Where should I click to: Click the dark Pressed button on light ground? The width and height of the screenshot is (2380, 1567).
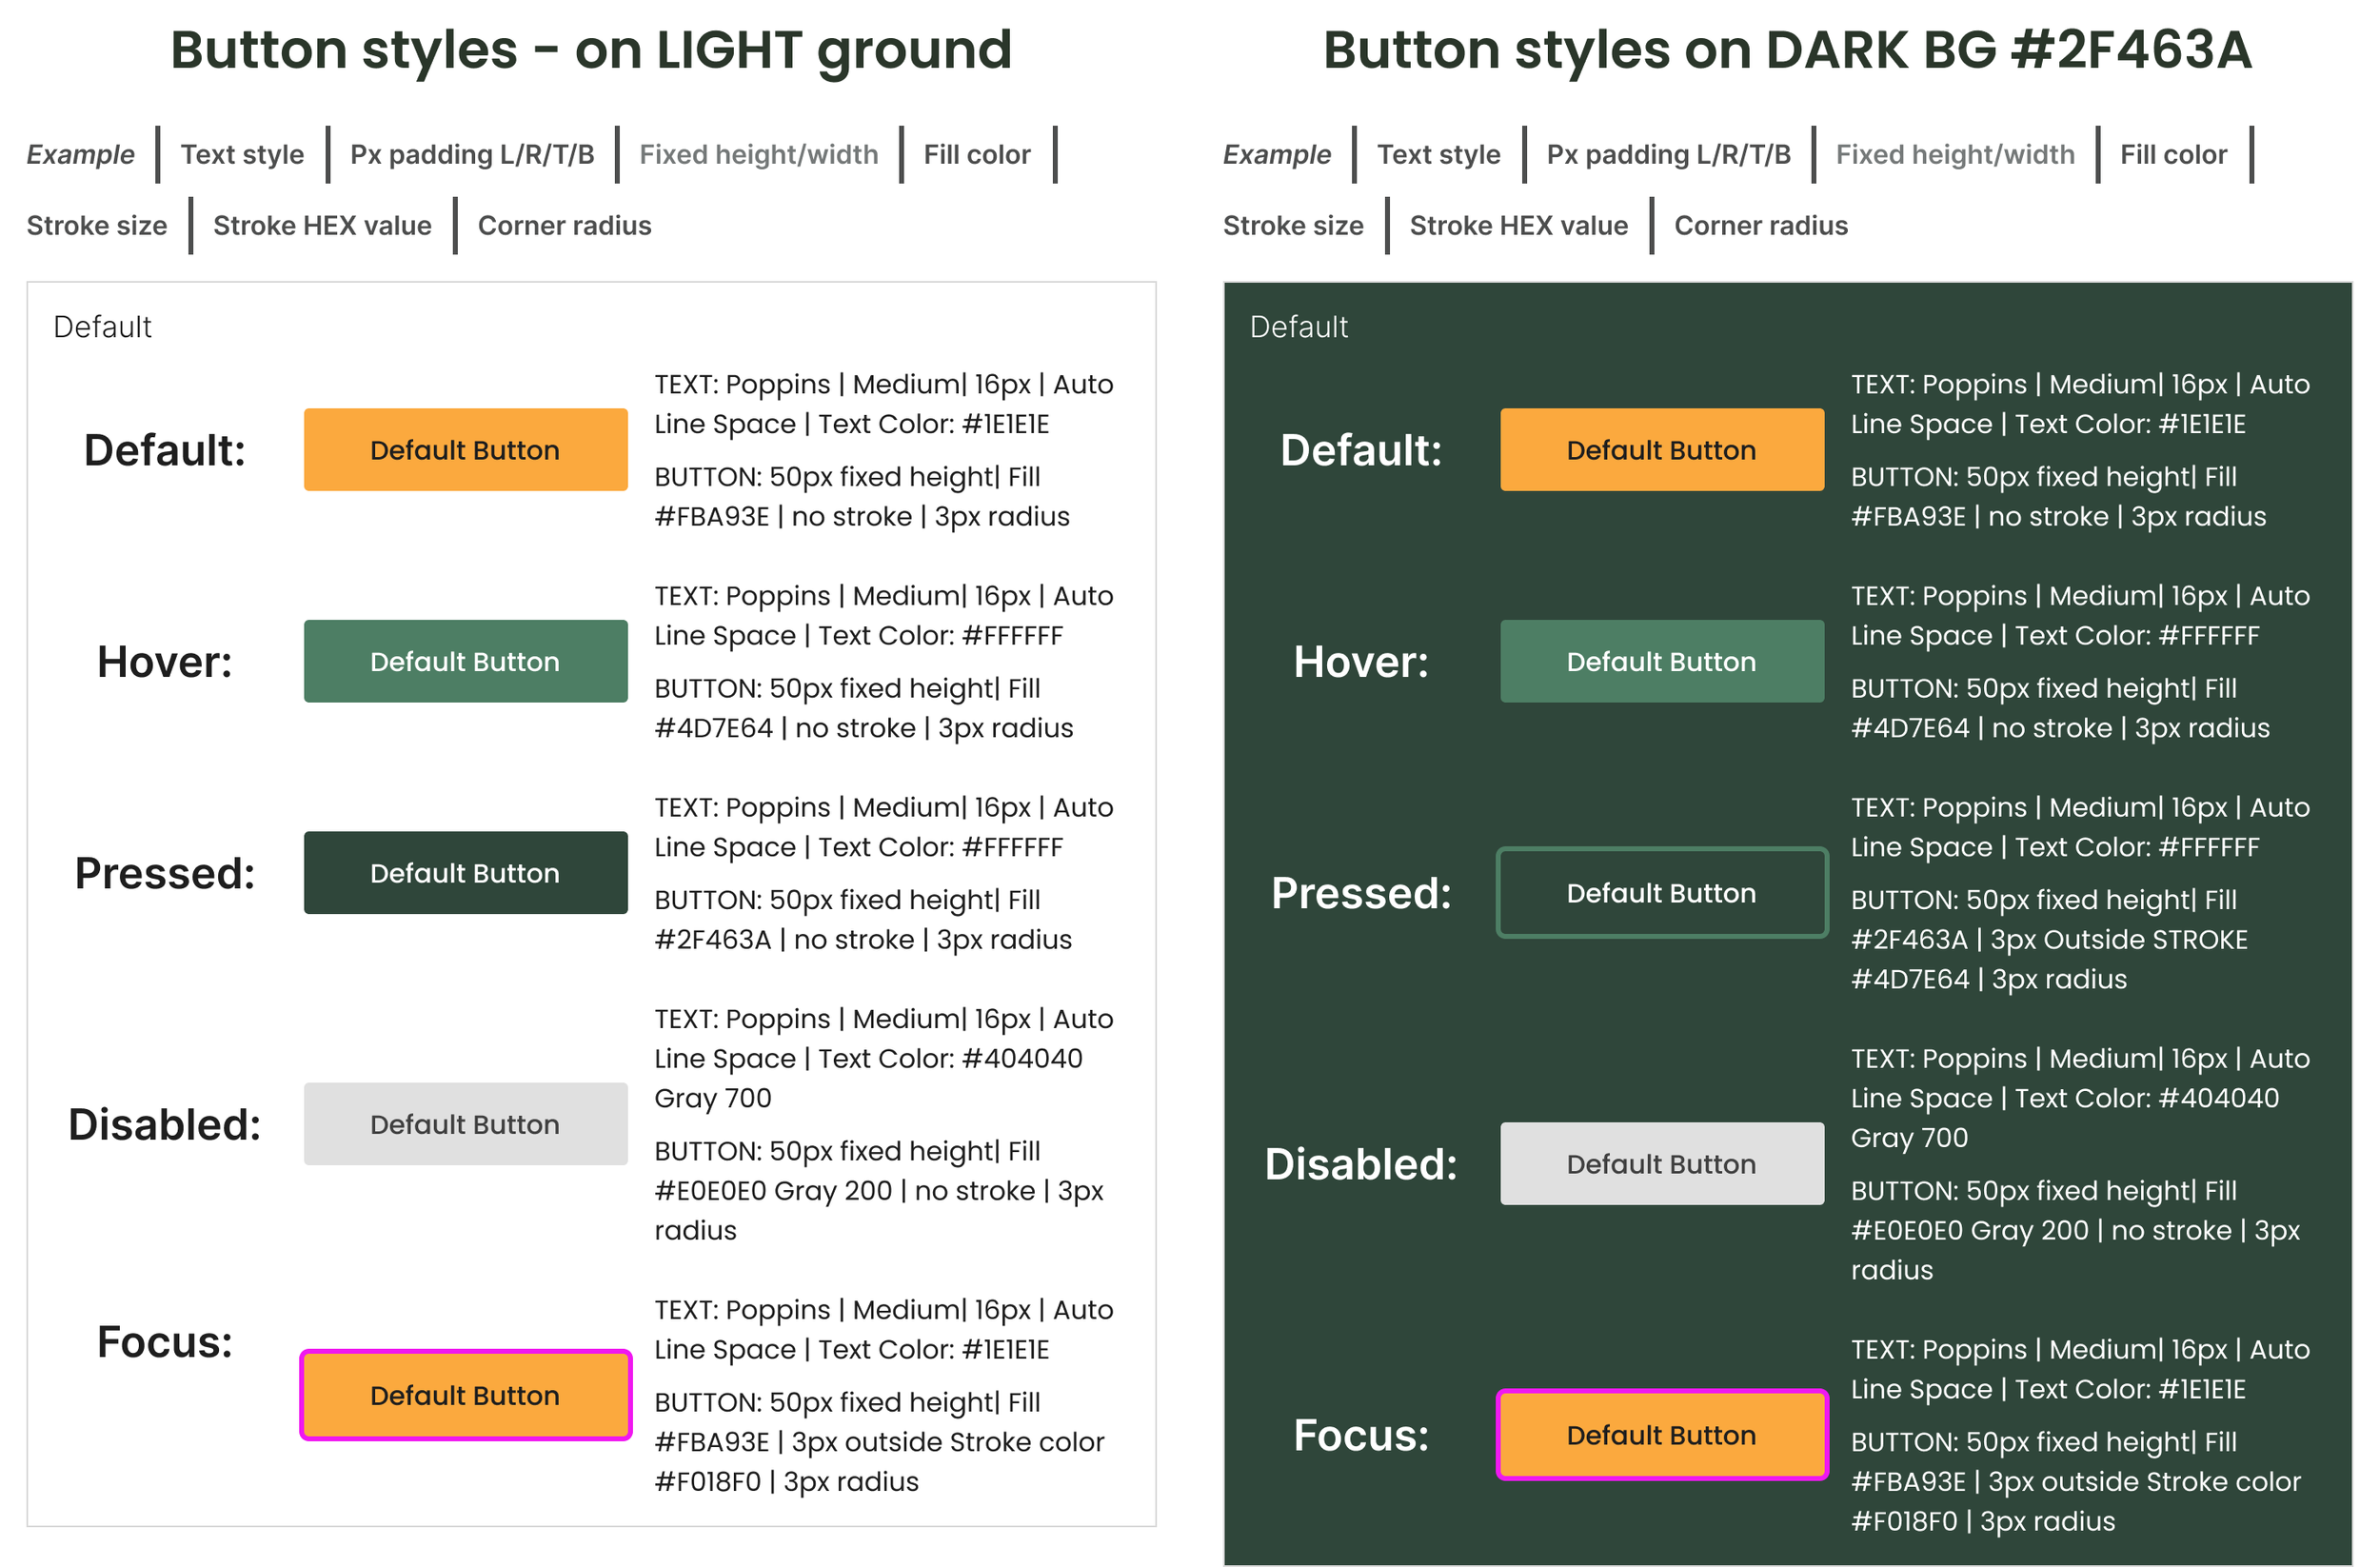coord(465,873)
